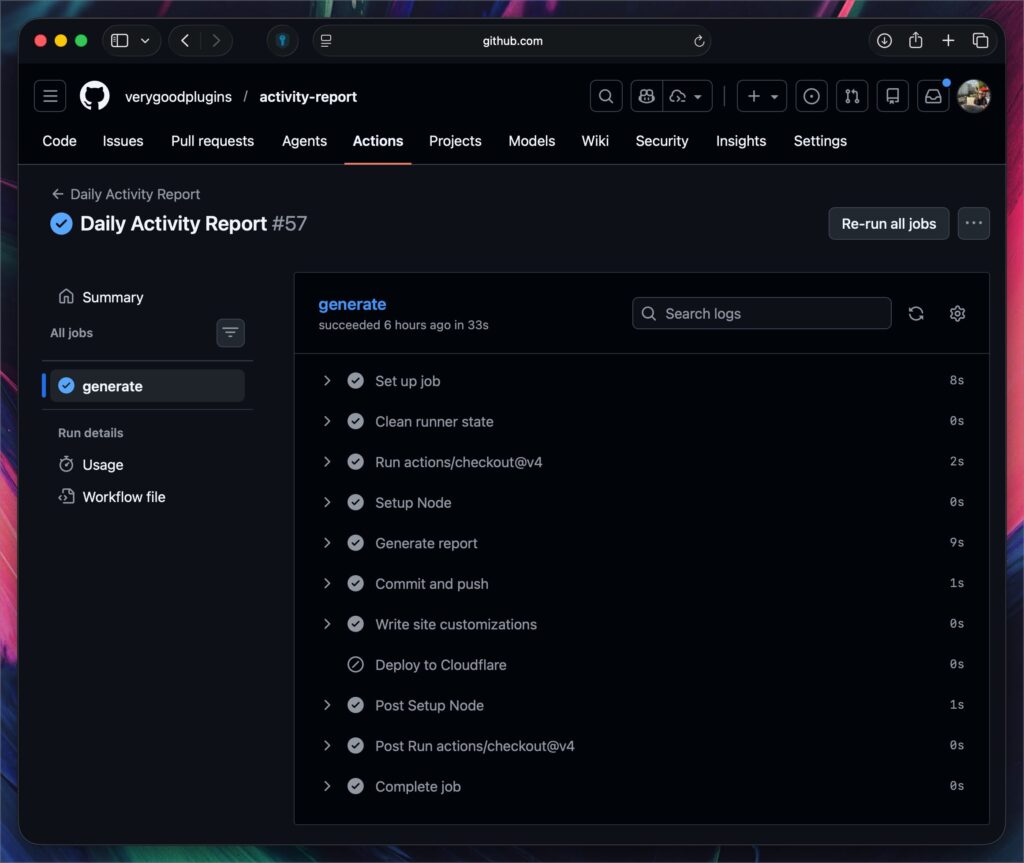Expand the Write site customizations step

(x=641, y=624)
